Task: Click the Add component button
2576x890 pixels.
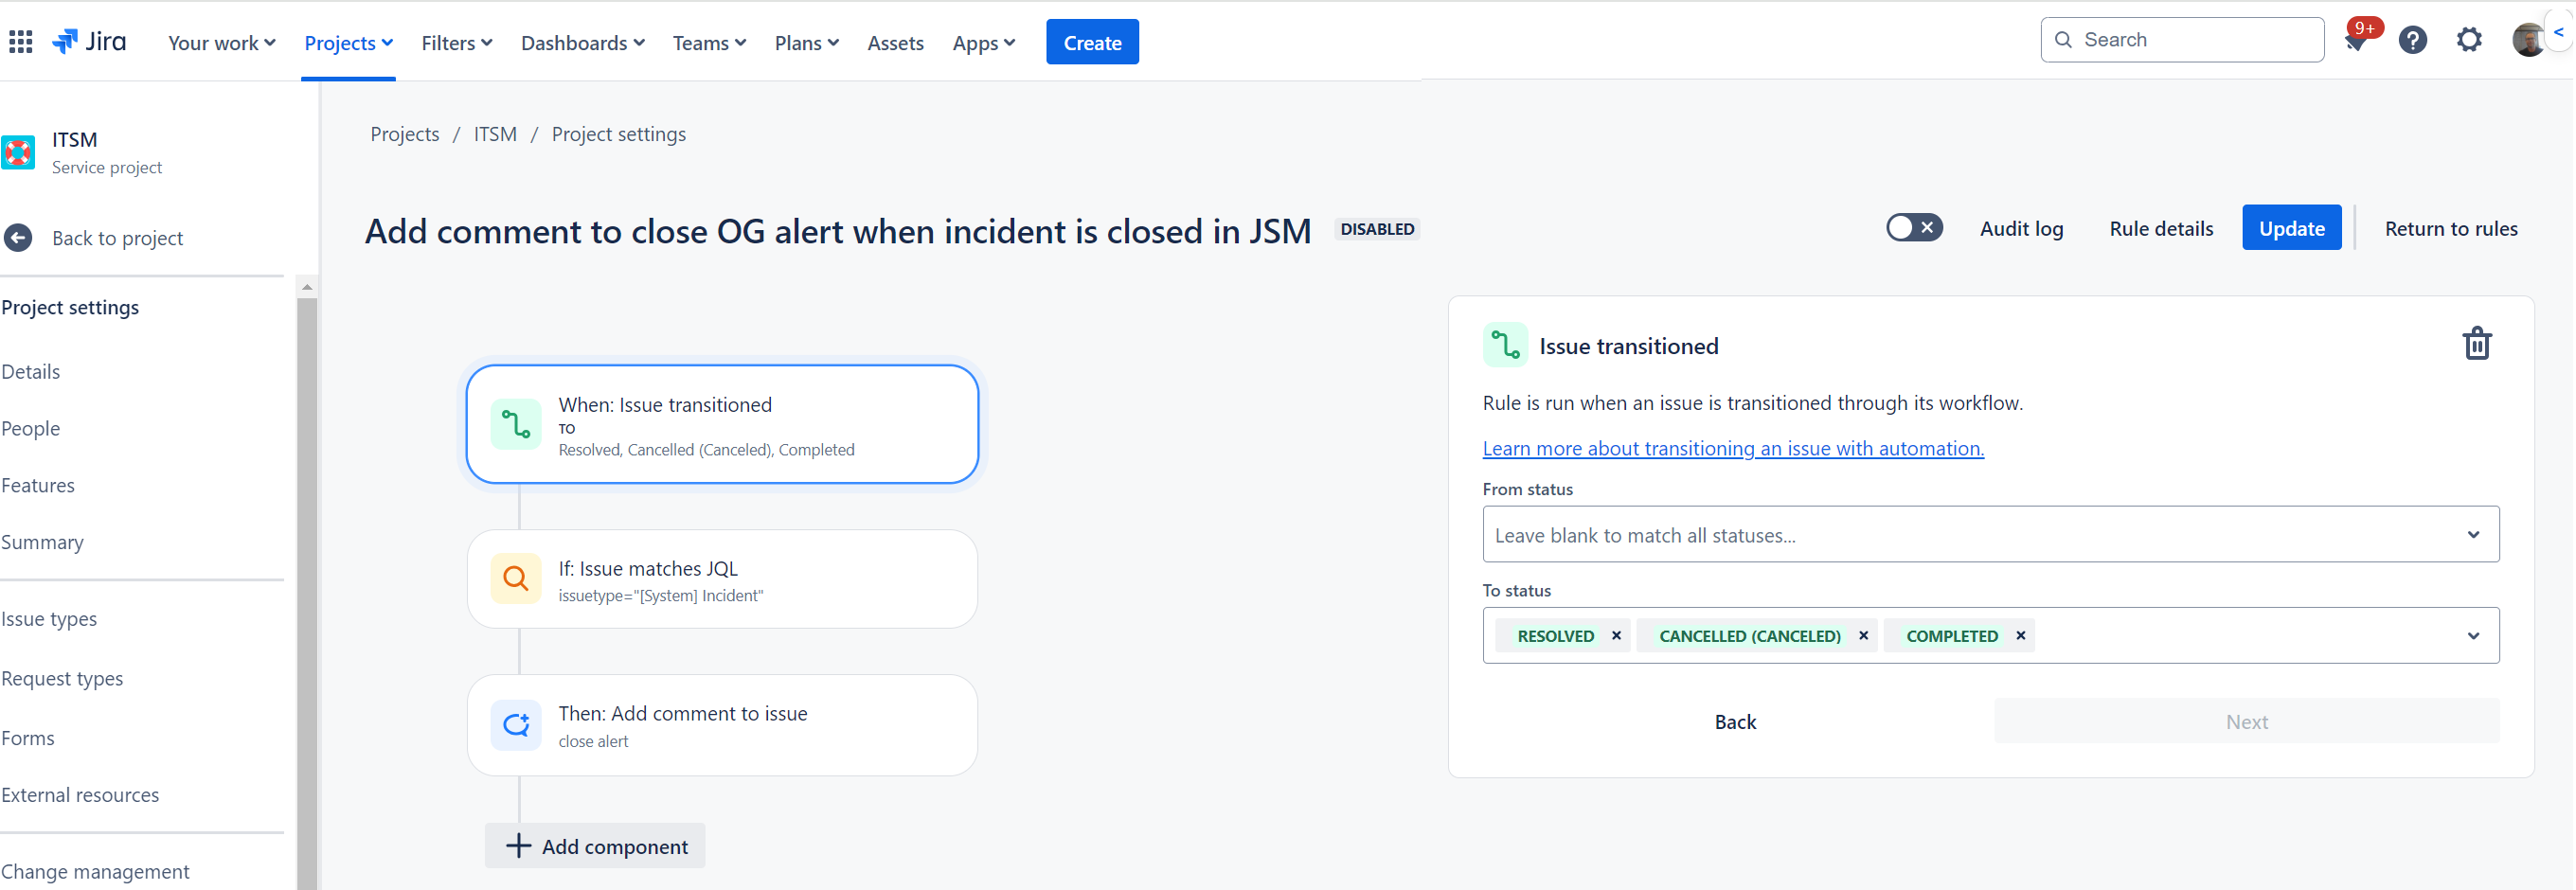Action: click(x=595, y=846)
